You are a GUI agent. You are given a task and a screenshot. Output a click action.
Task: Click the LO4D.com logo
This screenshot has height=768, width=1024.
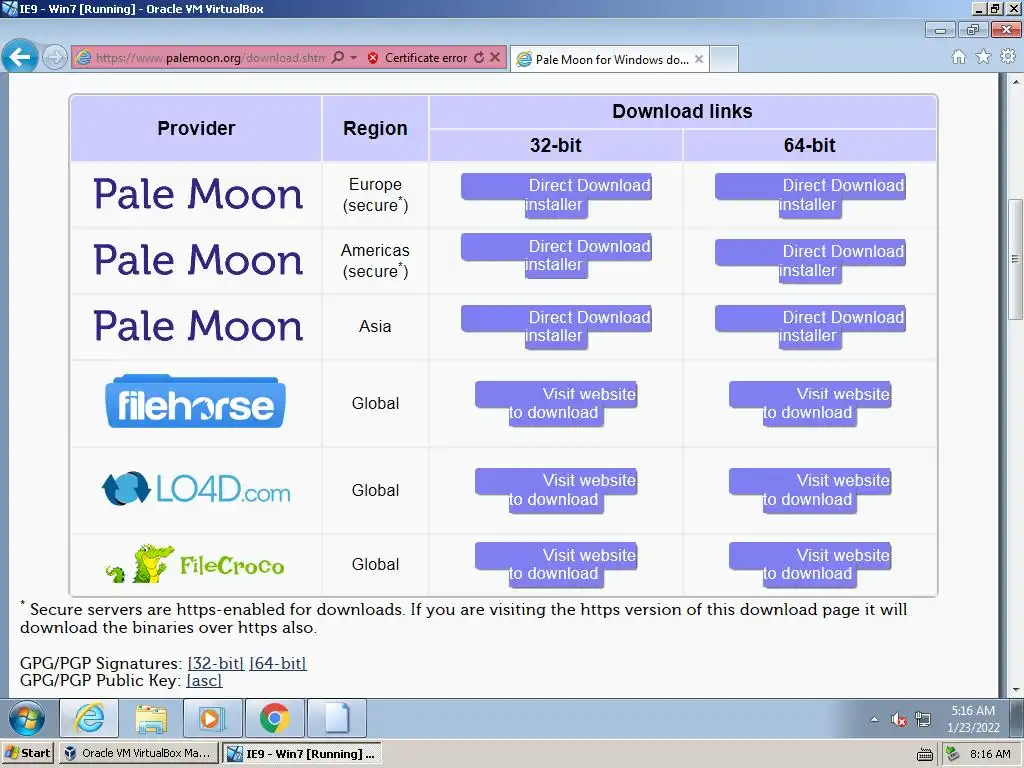point(196,488)
